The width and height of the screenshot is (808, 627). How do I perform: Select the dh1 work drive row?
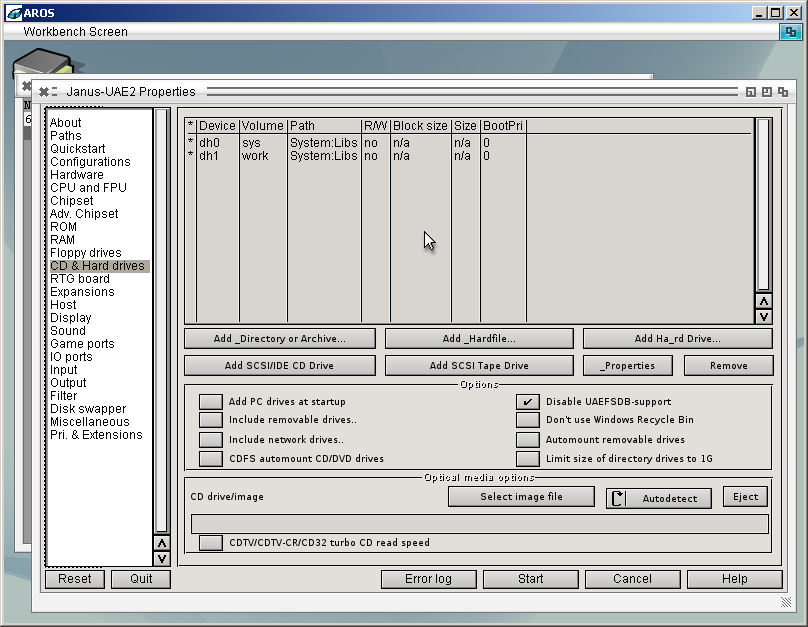point(469,156)
